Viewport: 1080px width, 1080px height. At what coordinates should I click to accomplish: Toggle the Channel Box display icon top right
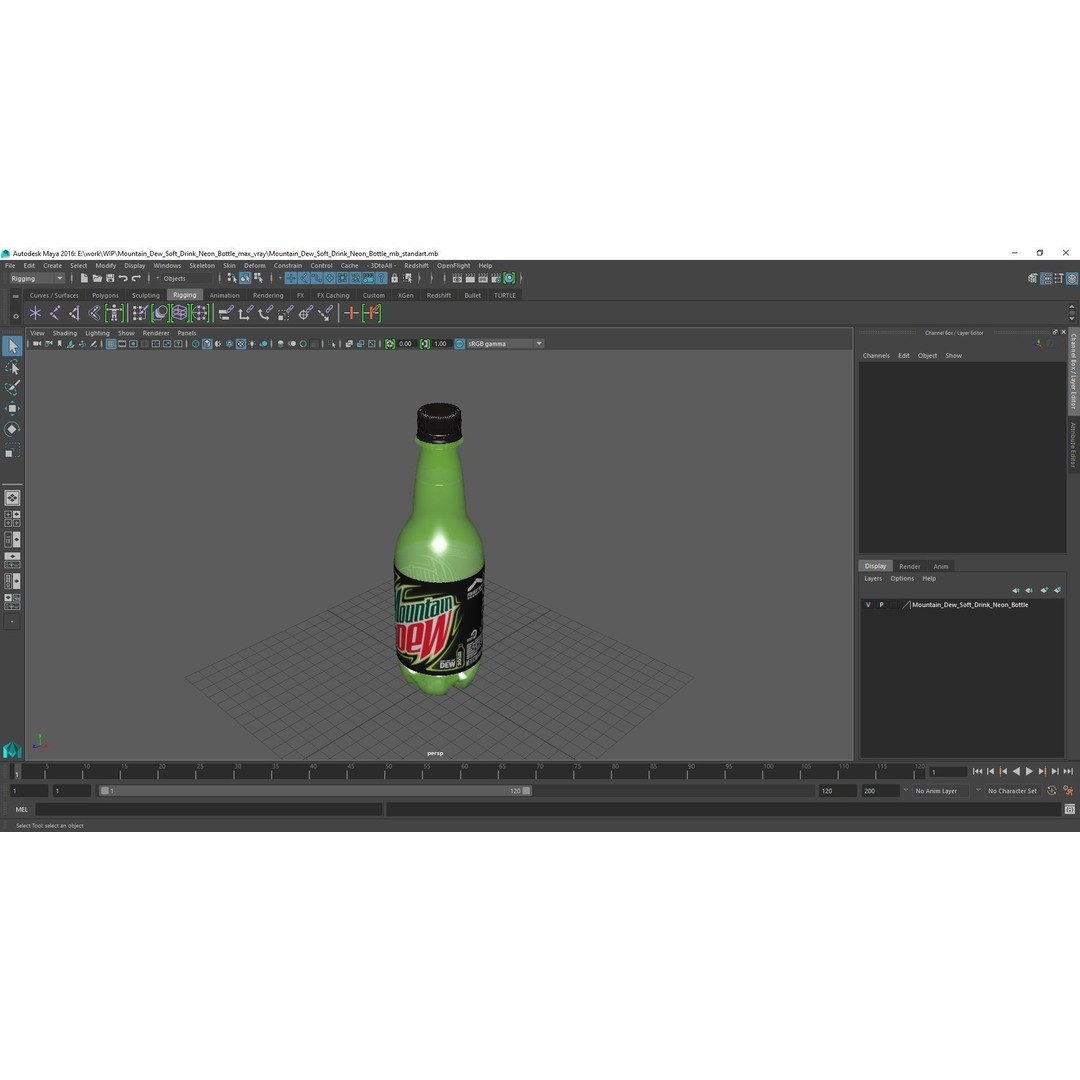1072,278
